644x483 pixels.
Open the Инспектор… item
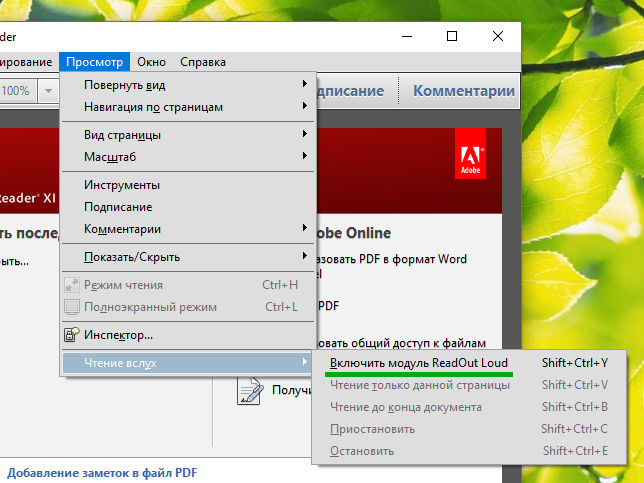[x=189, y=335]
